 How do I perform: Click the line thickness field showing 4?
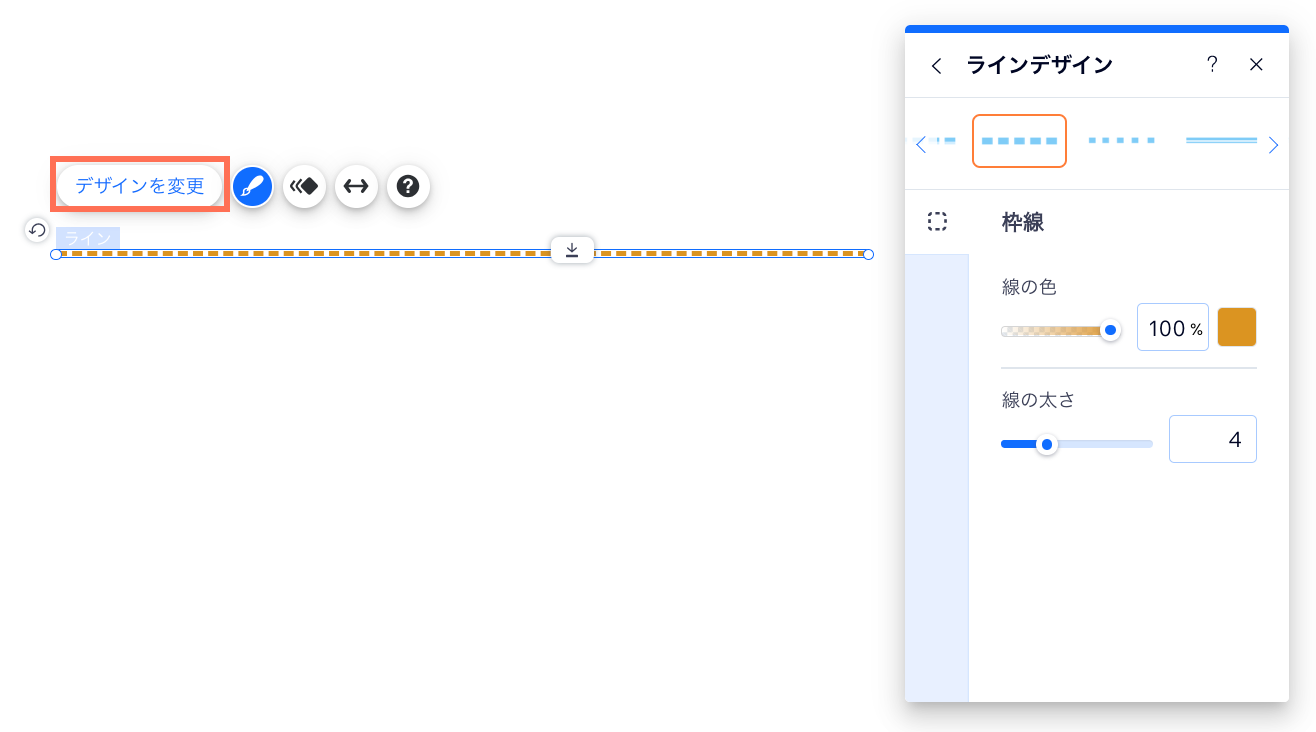pyautogui.click(x=1213, y=440)
